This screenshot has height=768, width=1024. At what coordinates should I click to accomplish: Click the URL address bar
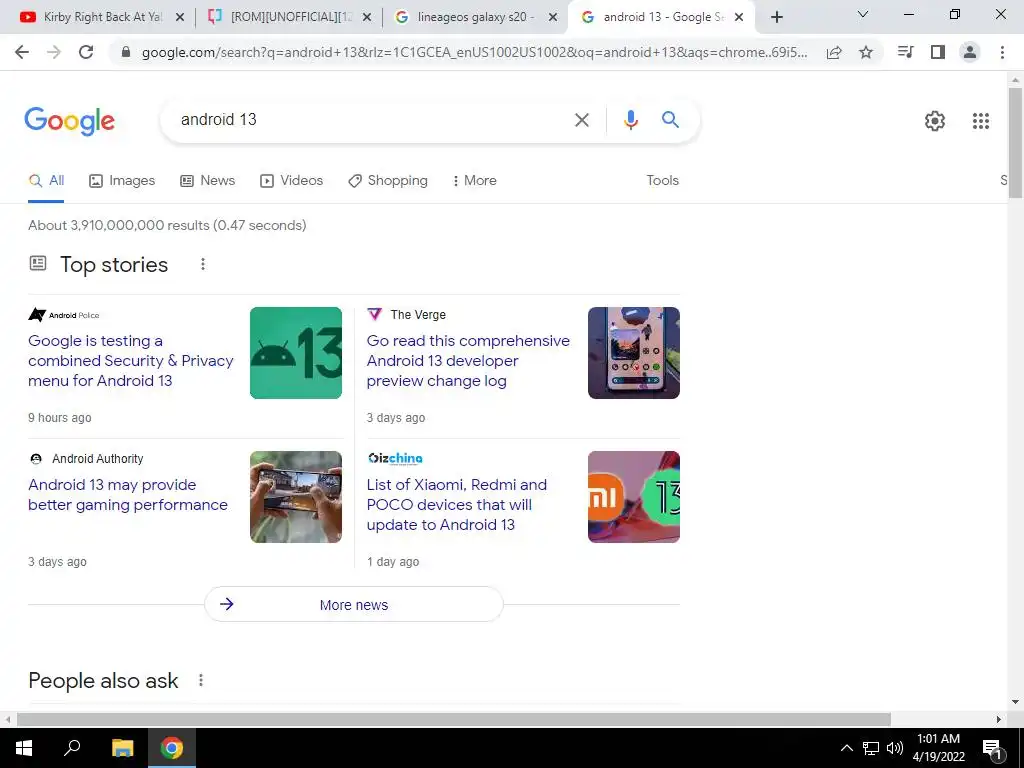[474, 52]
